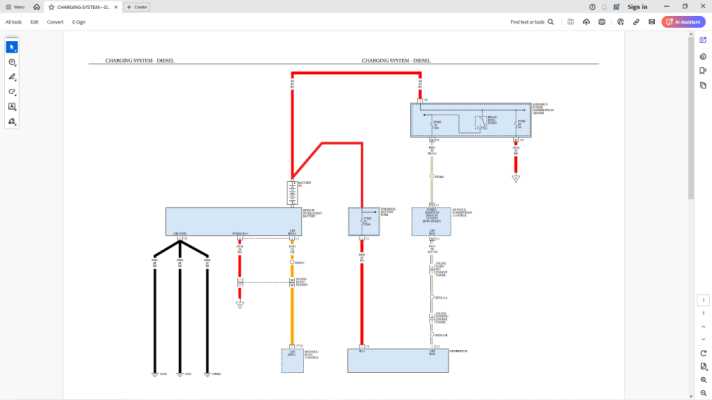This screenshot has height=400, width=712.
Task: Click the Copy link icon
Action: tap(636, 22)
